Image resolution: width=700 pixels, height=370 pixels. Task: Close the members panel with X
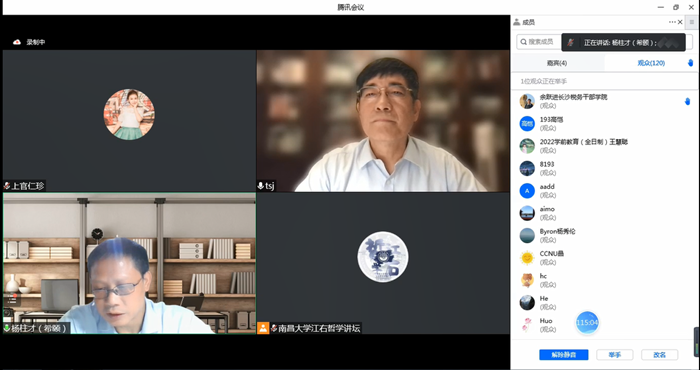(680, 22)
